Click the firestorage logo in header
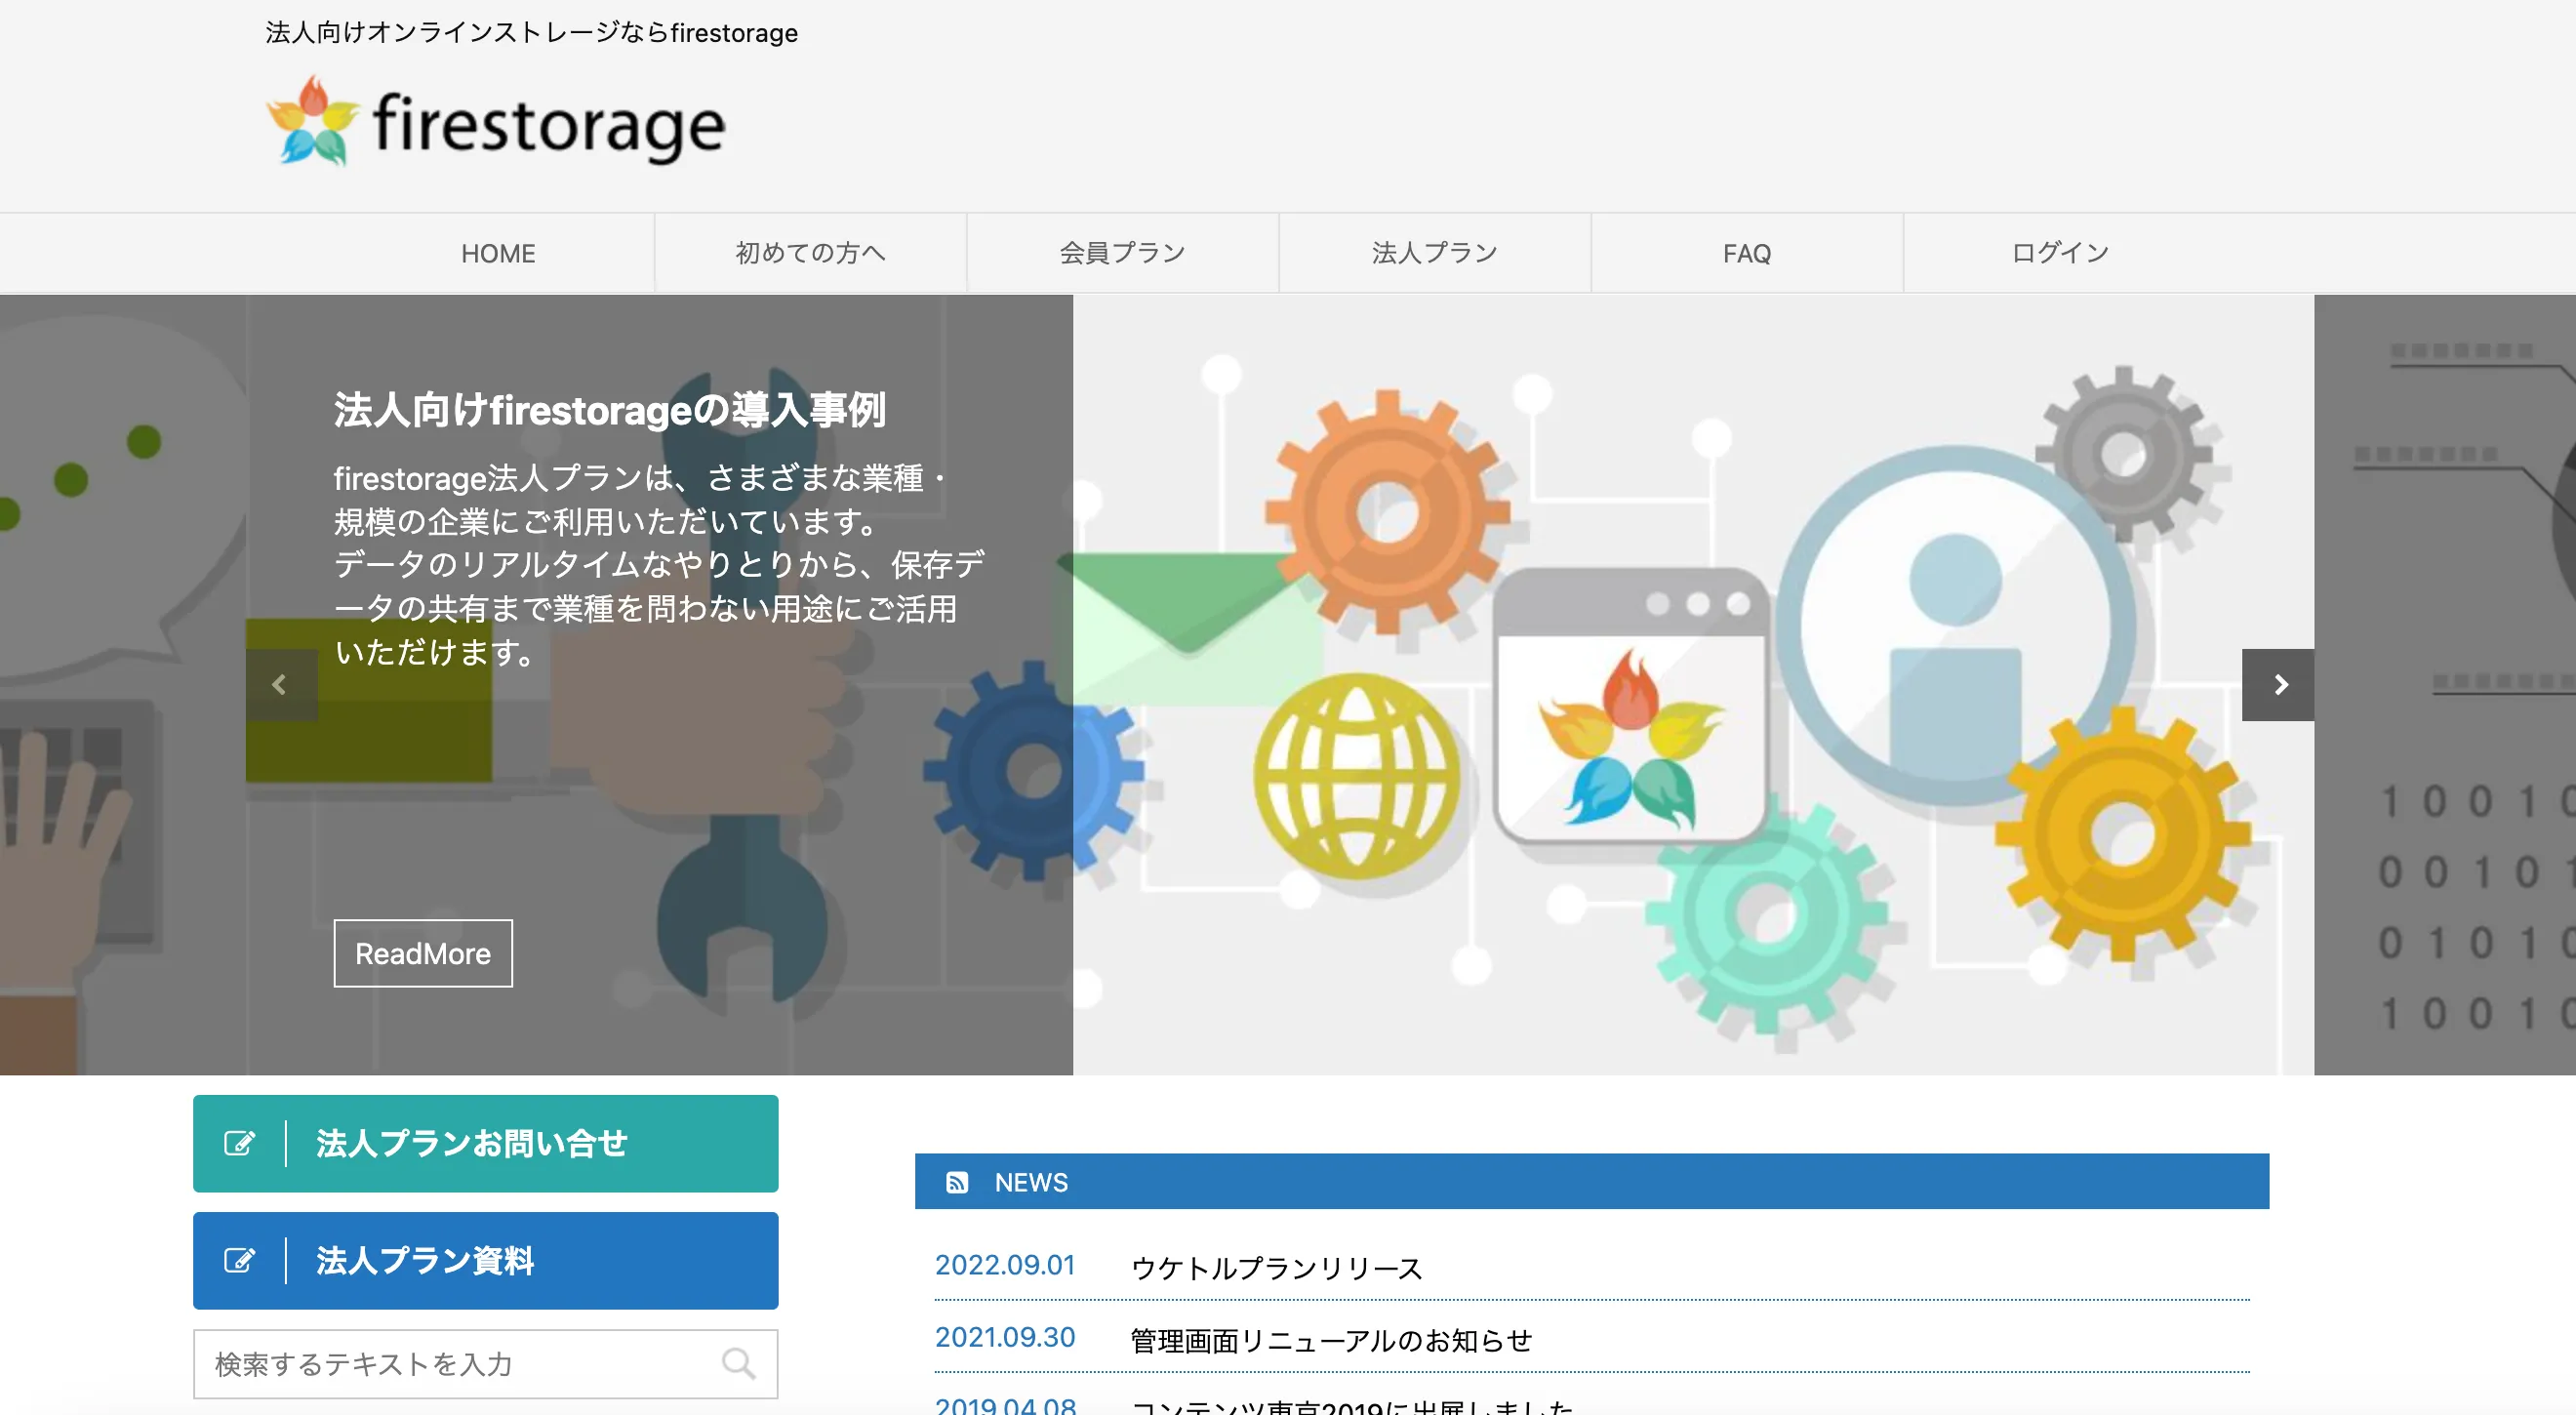 click(496, 122)
